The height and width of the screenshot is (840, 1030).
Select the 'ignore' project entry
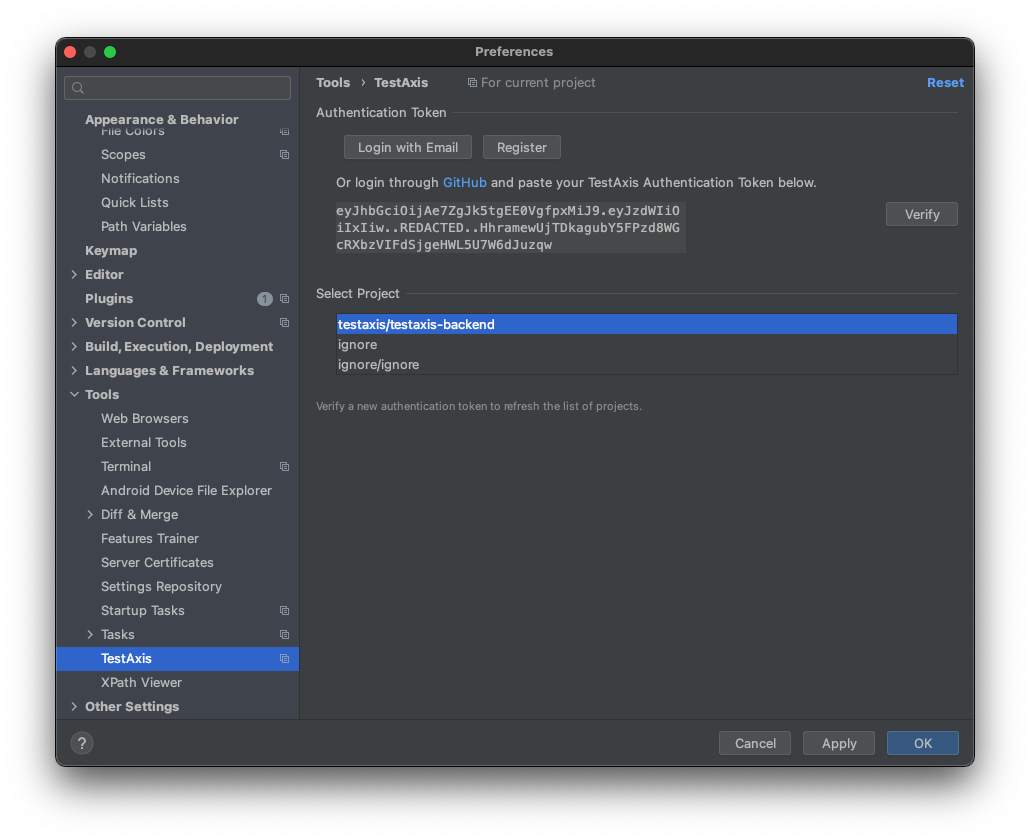[647, 345]
